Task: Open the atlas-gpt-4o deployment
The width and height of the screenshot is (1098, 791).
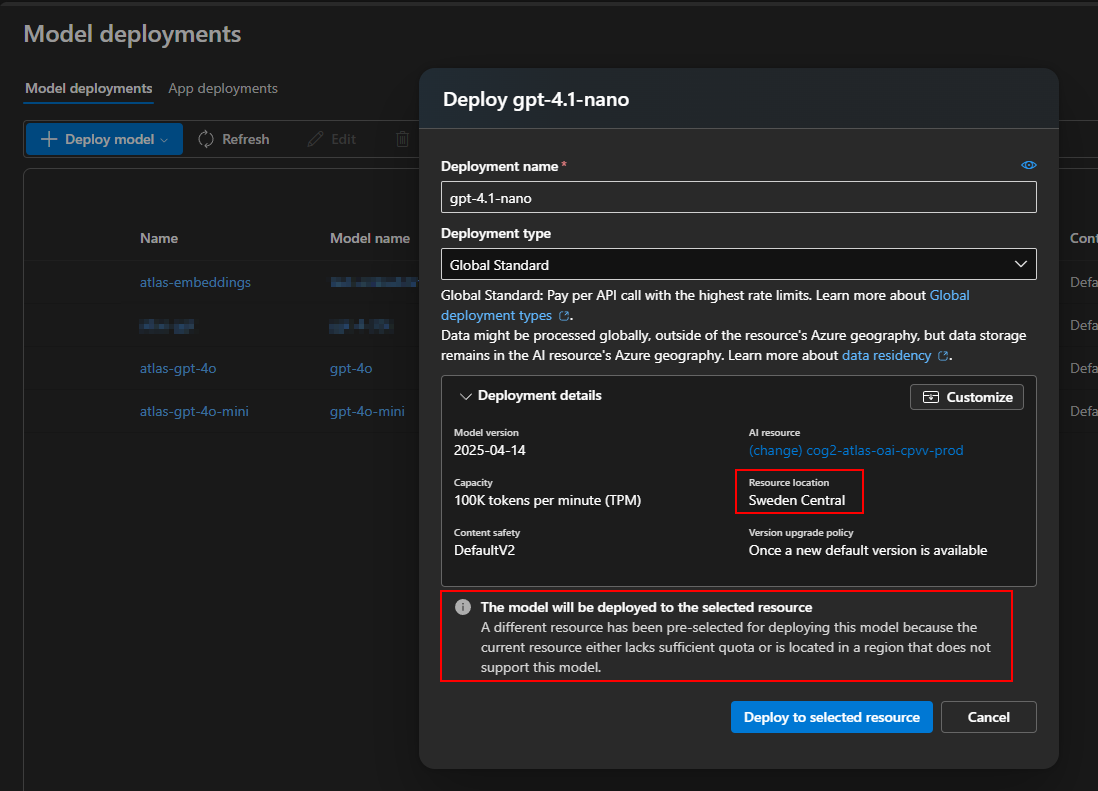Action: [x=178, y=368]
